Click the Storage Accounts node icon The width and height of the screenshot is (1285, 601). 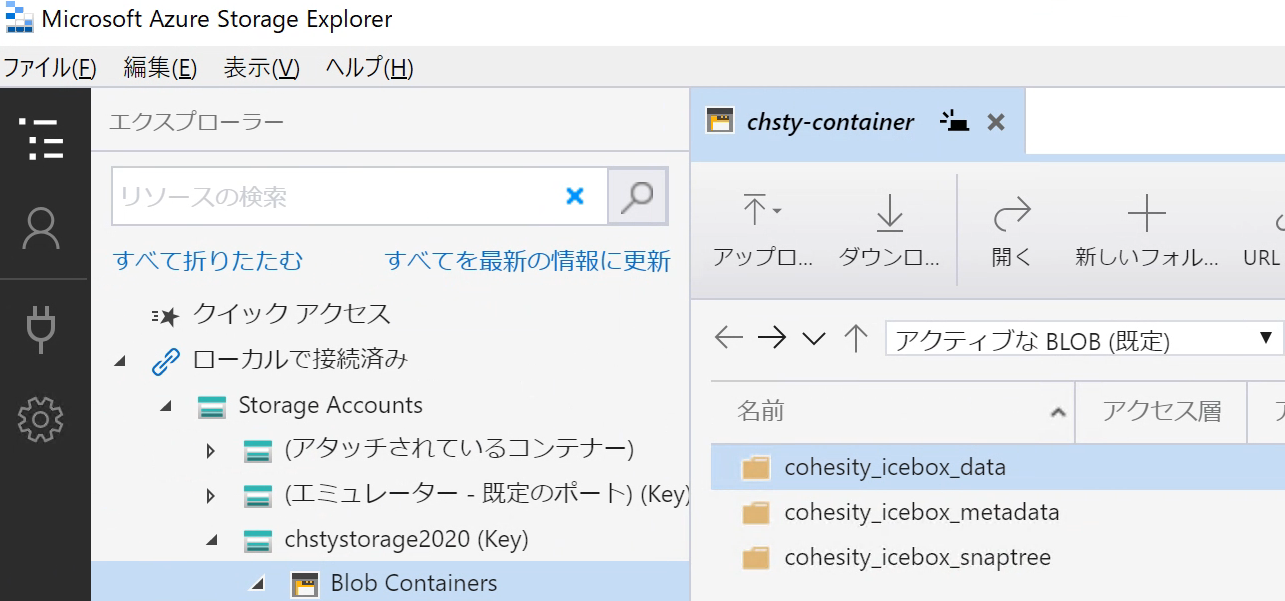(211, 406)
